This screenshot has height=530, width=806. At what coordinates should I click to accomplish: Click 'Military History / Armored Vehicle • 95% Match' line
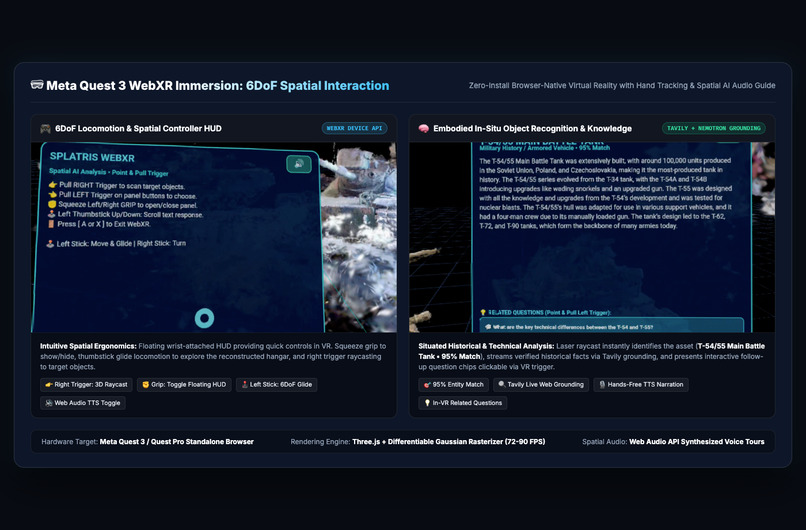click(544, 148)
